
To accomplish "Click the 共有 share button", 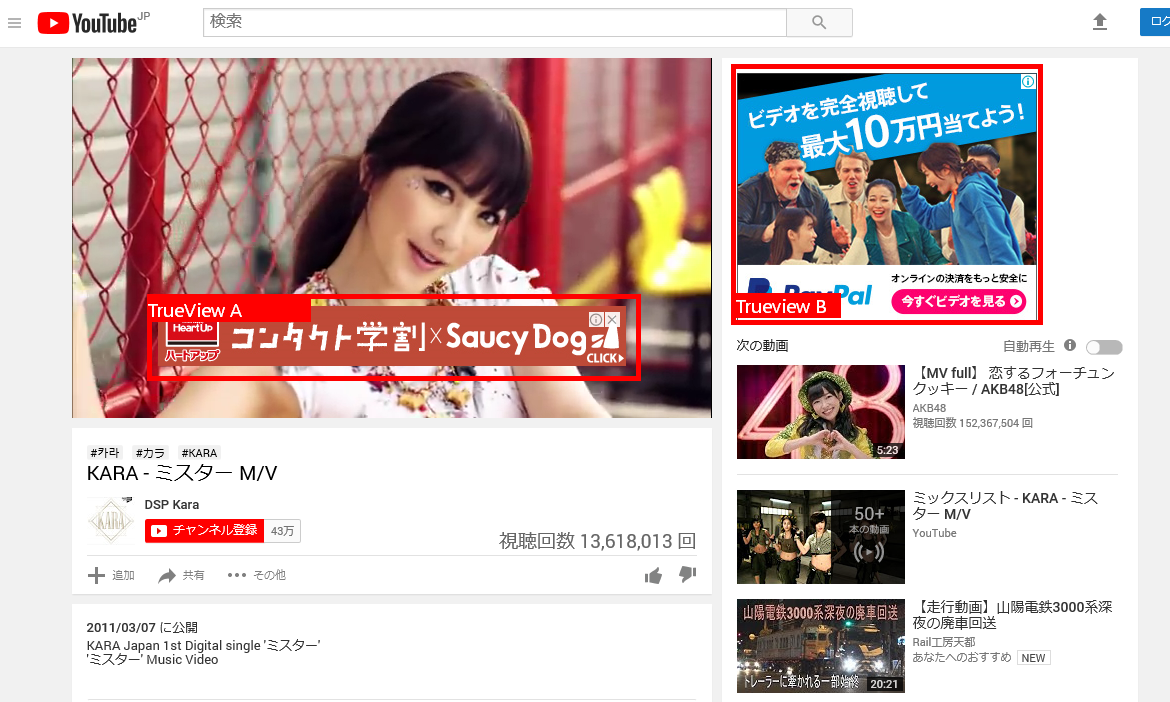I will point(181,575).
